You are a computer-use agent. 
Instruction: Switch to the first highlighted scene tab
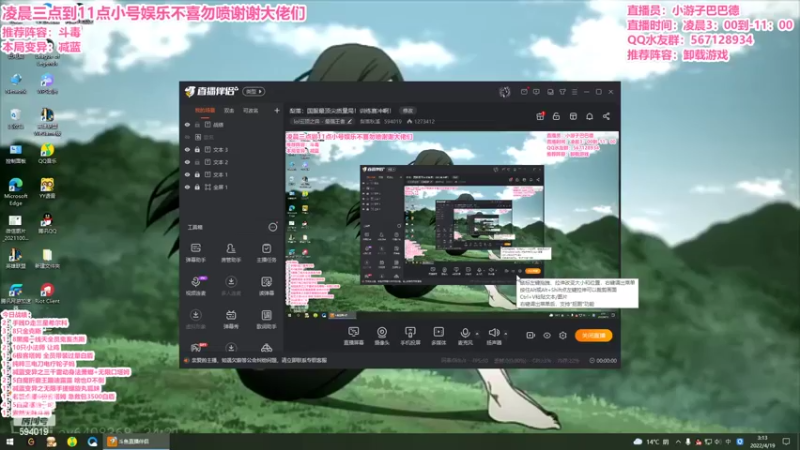point(205,110)
